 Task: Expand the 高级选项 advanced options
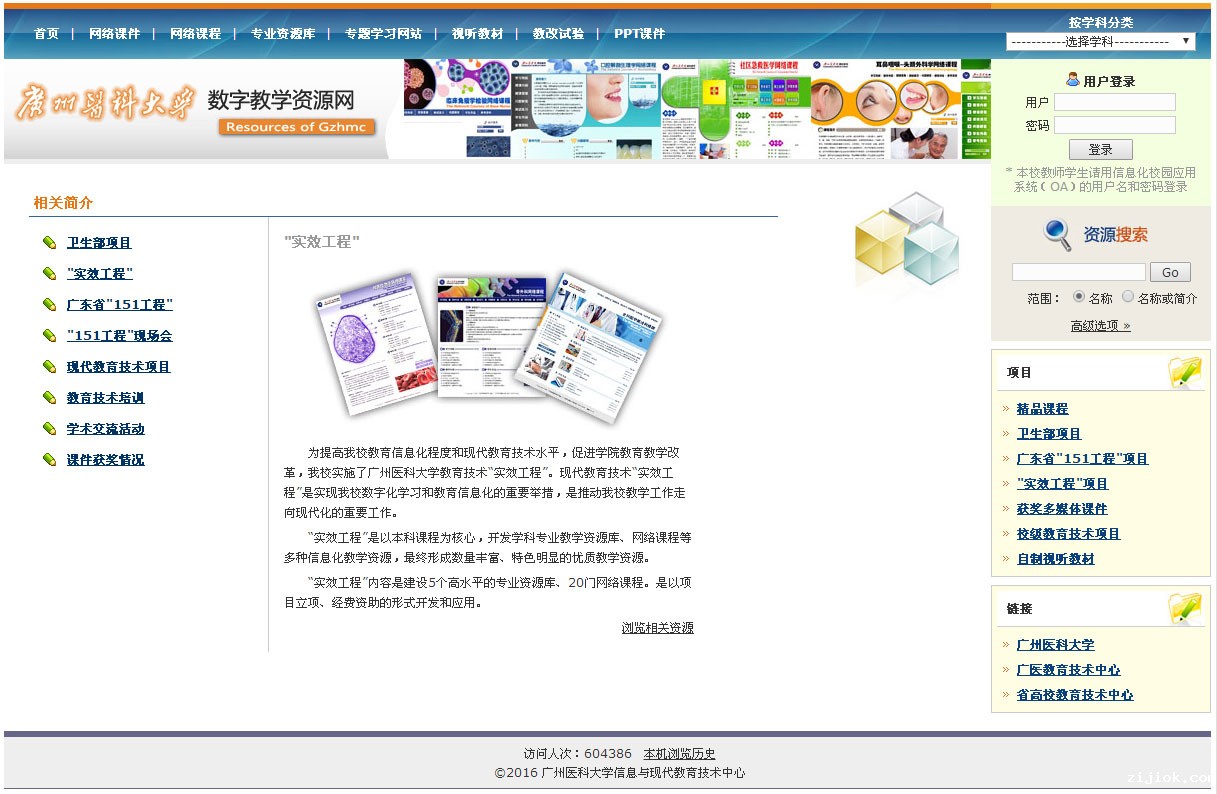tap(1094, 324)
